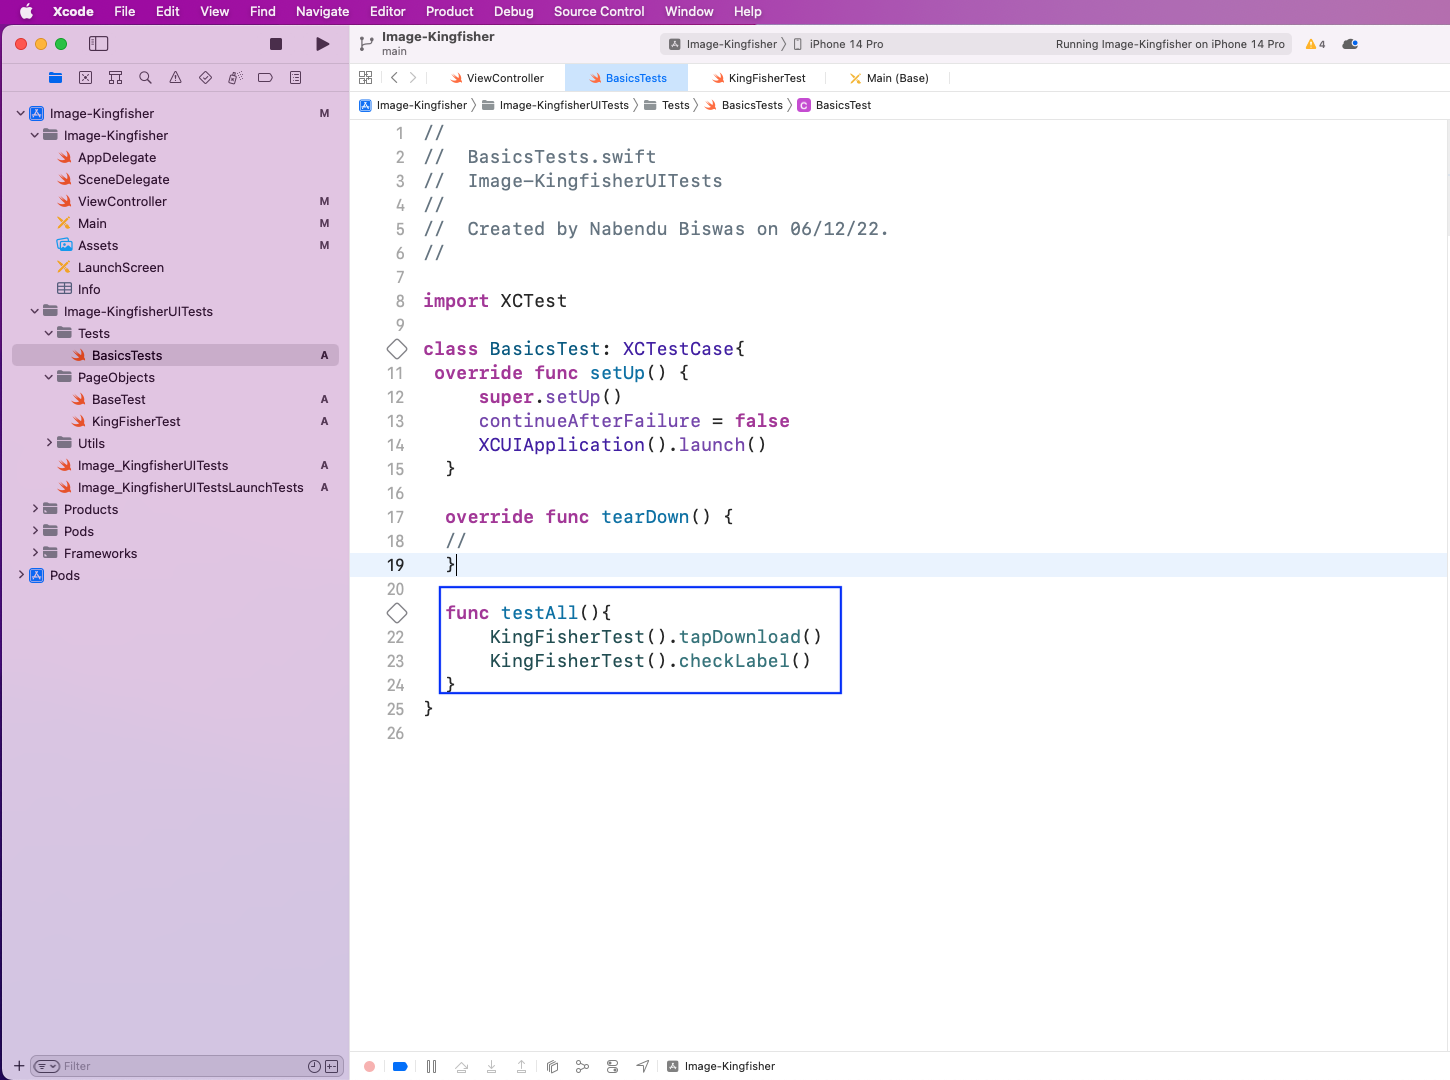Open the filter options dropdown
This screenshot has width=1450, height=1080.
pyautogui.click(x=46, y=1066)
